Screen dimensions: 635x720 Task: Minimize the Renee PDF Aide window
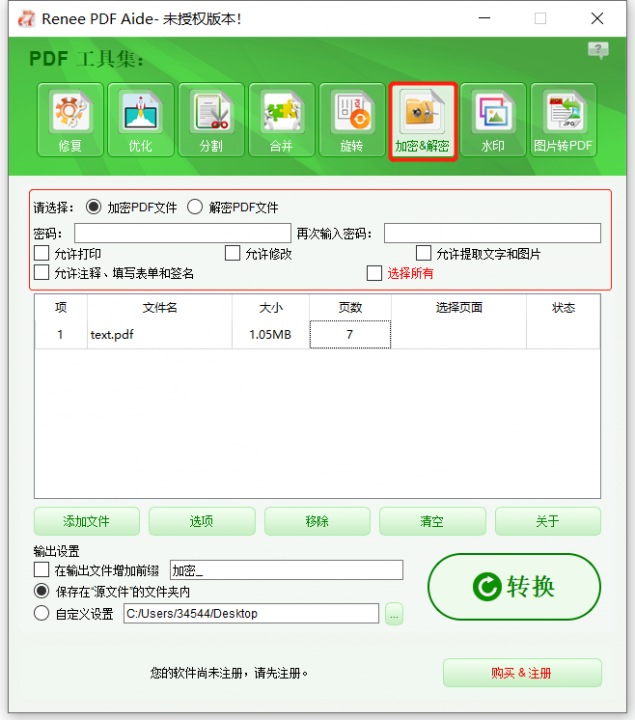point(484,18)
